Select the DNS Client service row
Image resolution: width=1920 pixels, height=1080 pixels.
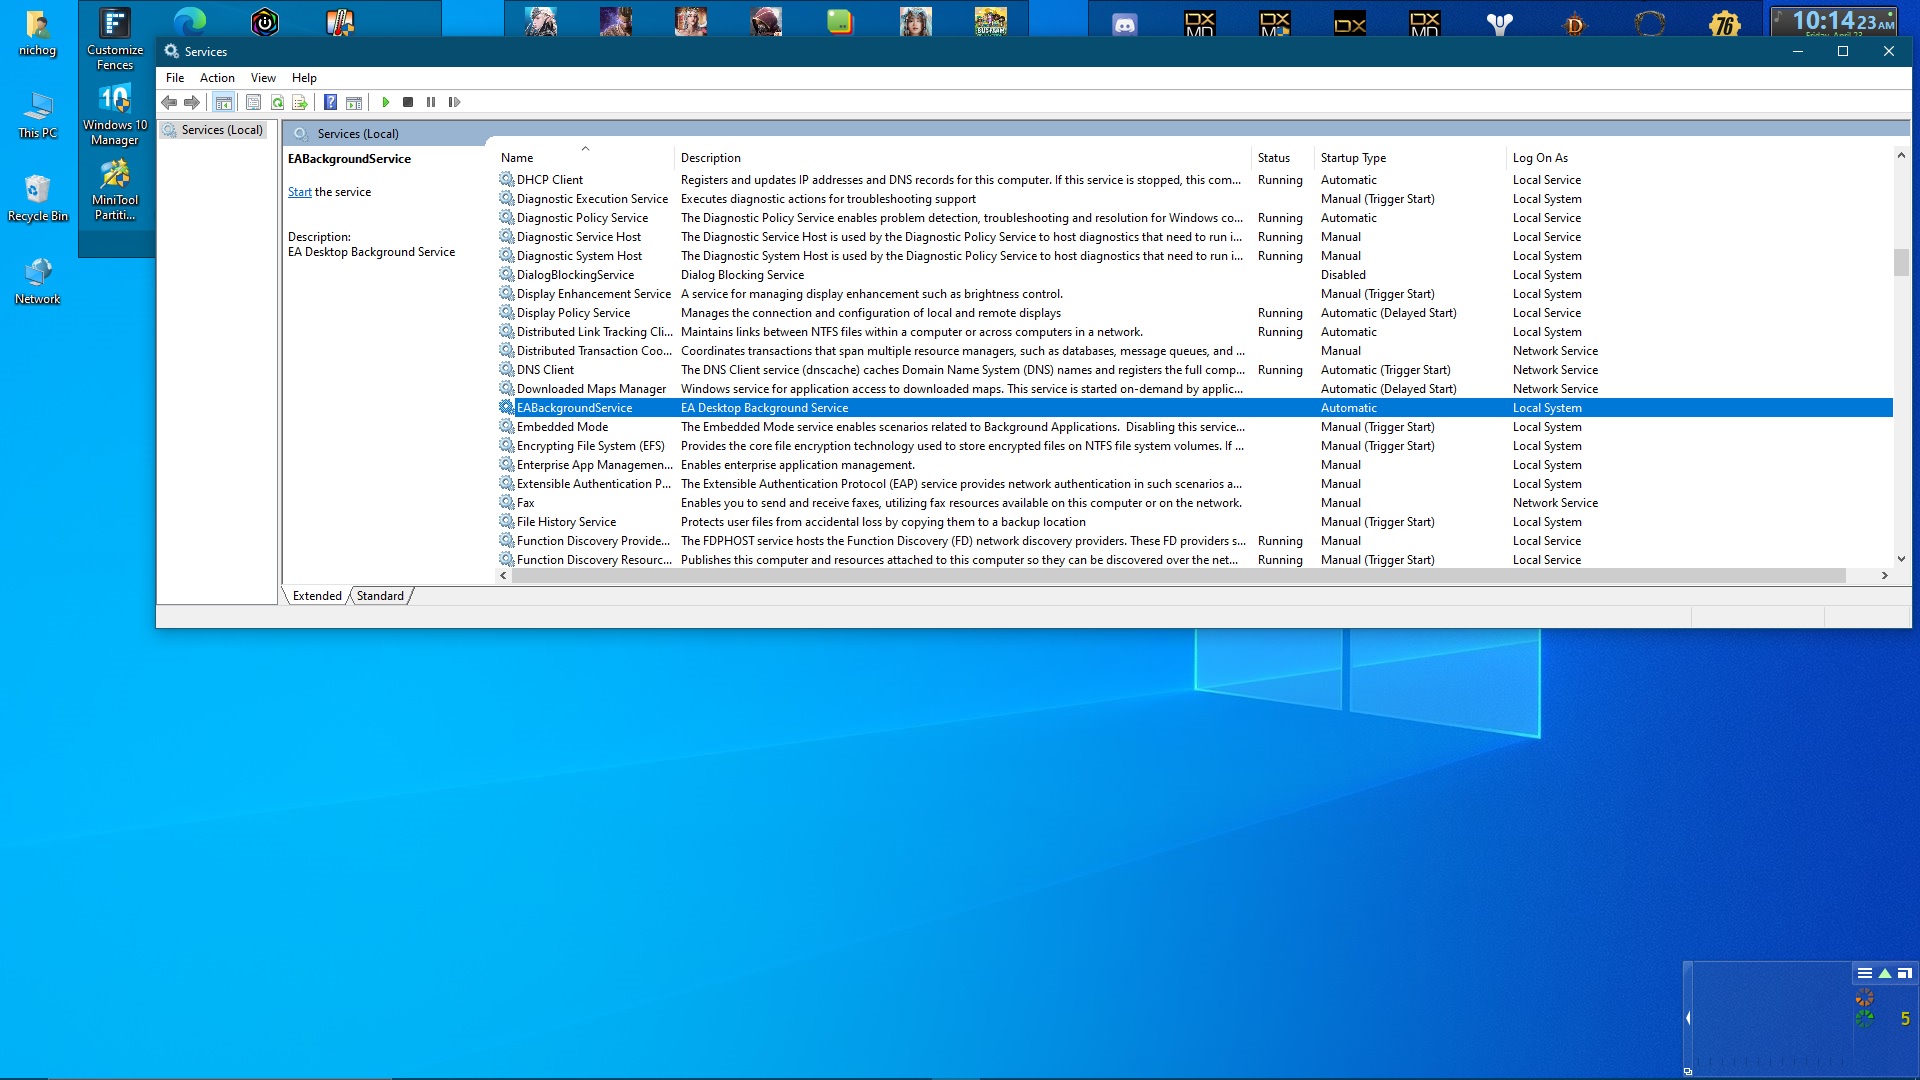[x=545, y=370]
